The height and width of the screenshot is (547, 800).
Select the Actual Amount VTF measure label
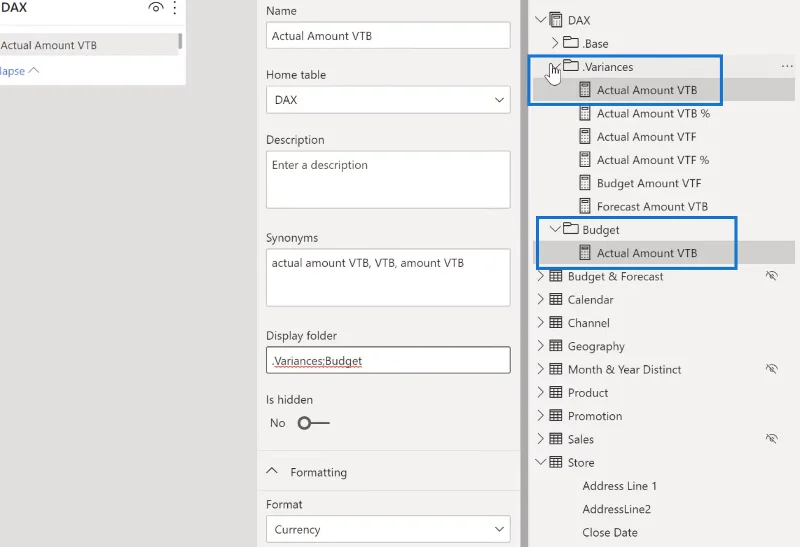pos(646,137)
